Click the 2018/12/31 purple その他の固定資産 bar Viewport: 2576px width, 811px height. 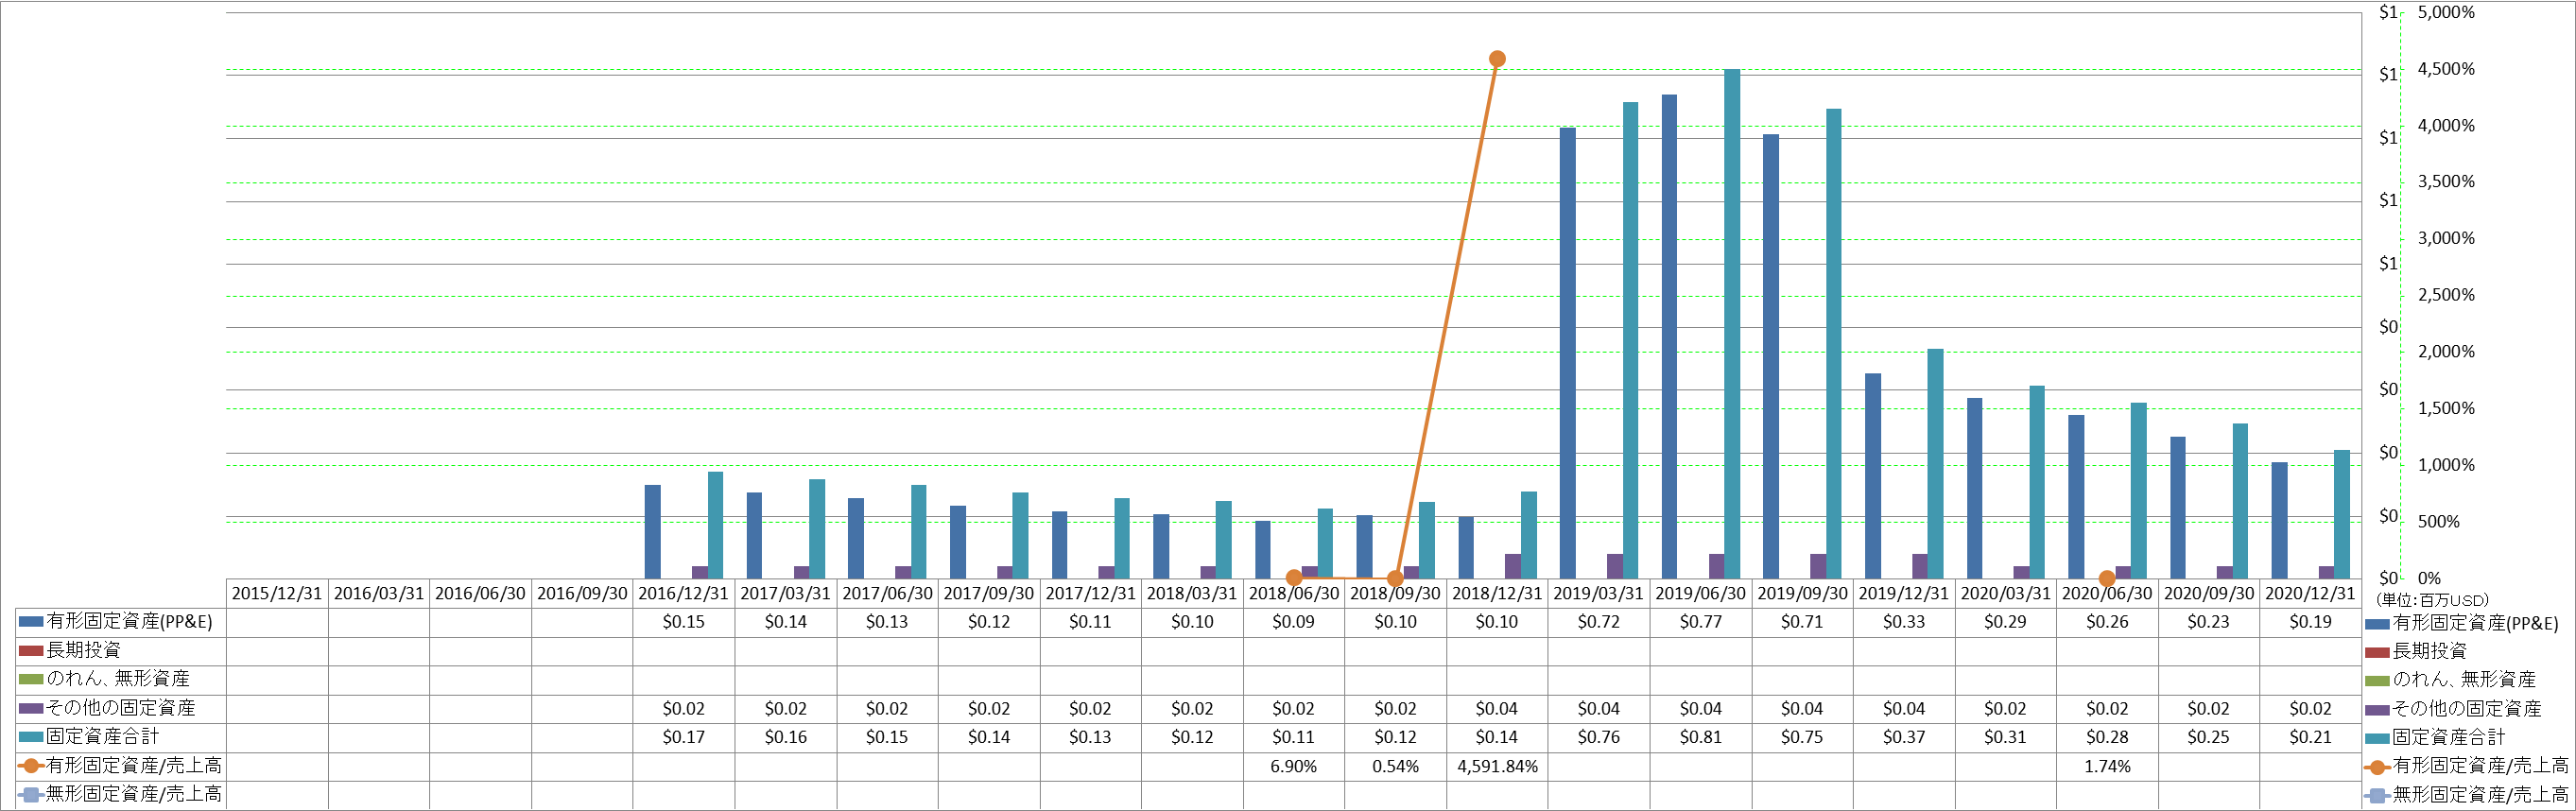click(1513, 566)
